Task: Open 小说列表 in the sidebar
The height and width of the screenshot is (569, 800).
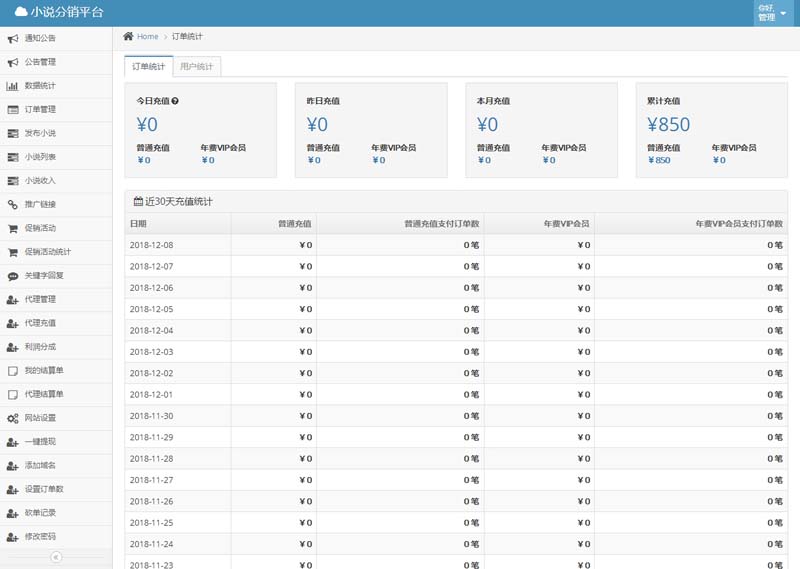Action: coord(40,157)
